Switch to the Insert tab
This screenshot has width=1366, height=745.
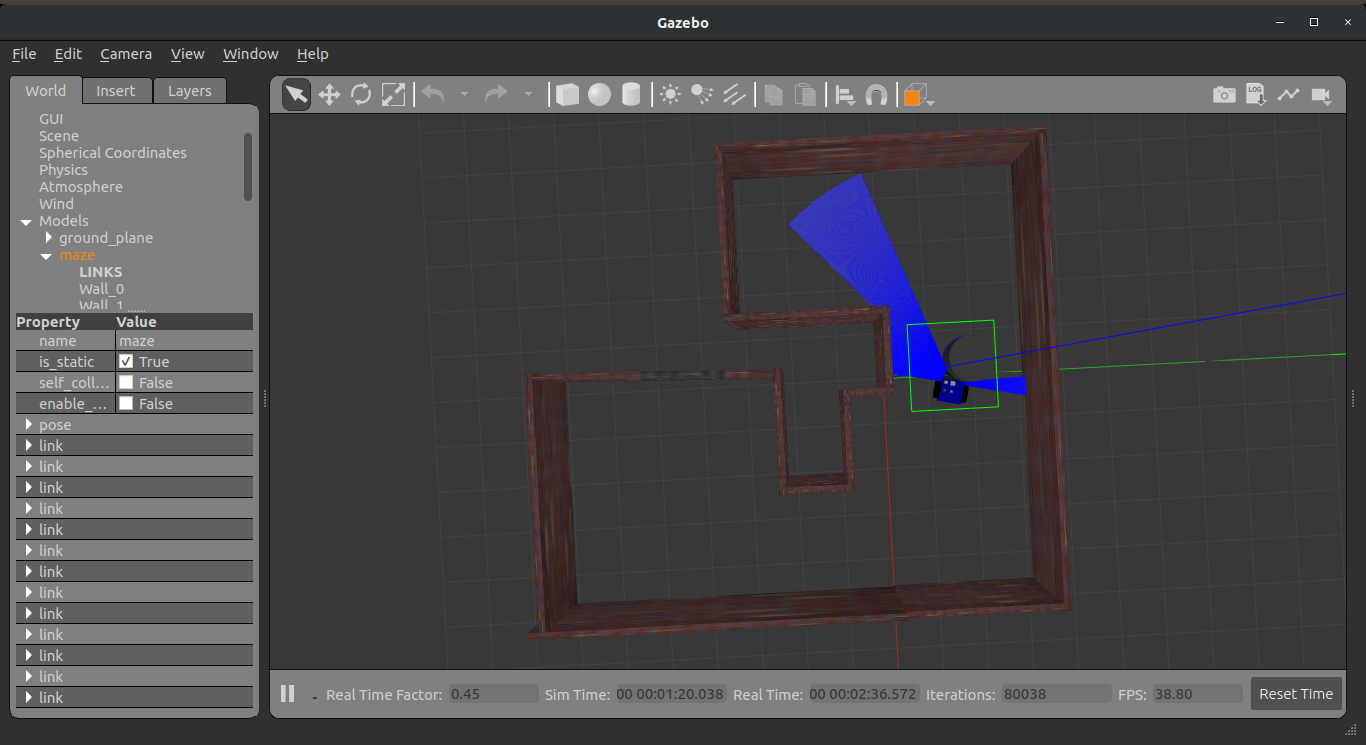pos(116,91)
